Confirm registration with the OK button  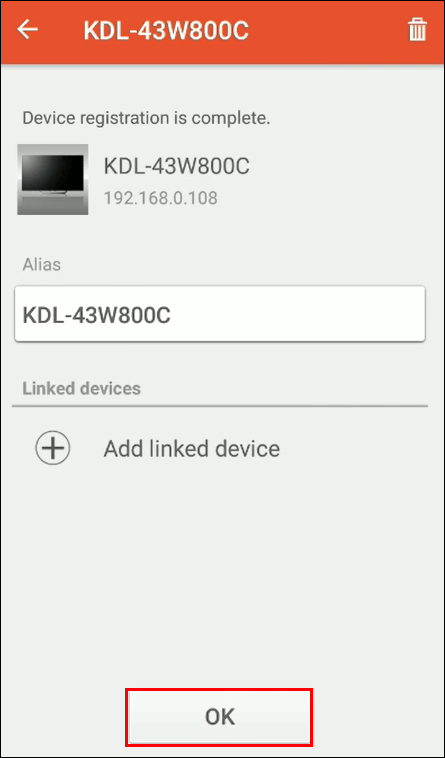[220, 716]
